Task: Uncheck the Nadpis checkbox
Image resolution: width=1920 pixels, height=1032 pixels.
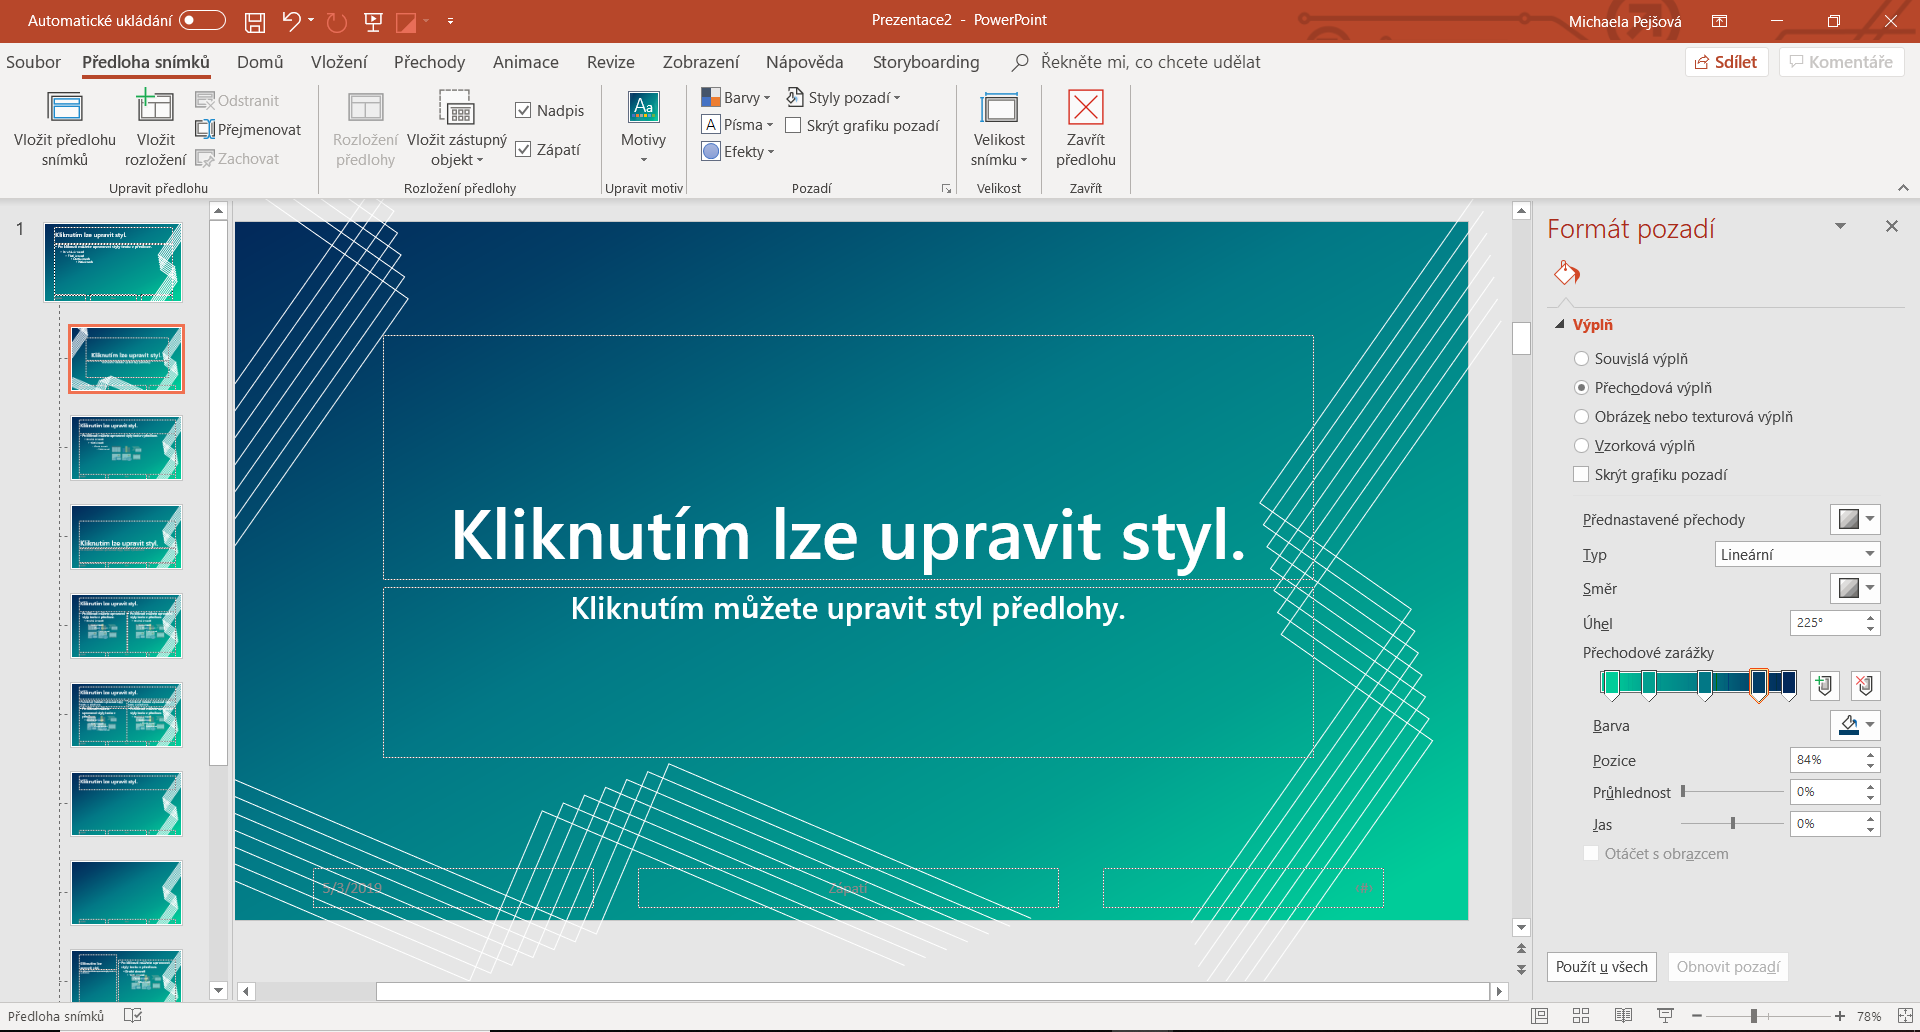Action: pos(523,111)
